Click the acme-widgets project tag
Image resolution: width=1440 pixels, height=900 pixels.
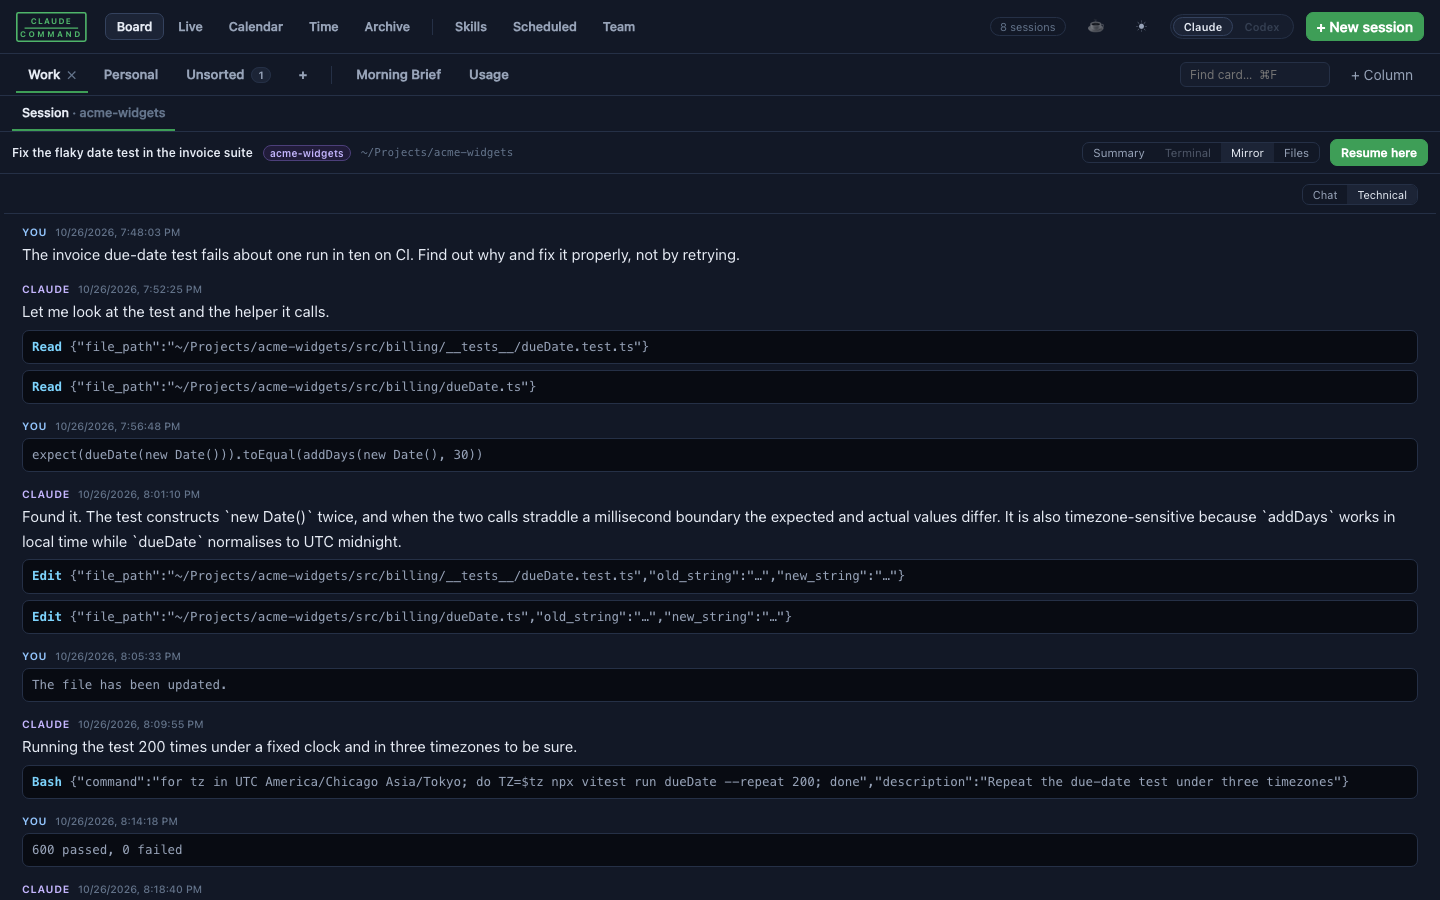tap(307, 153)
